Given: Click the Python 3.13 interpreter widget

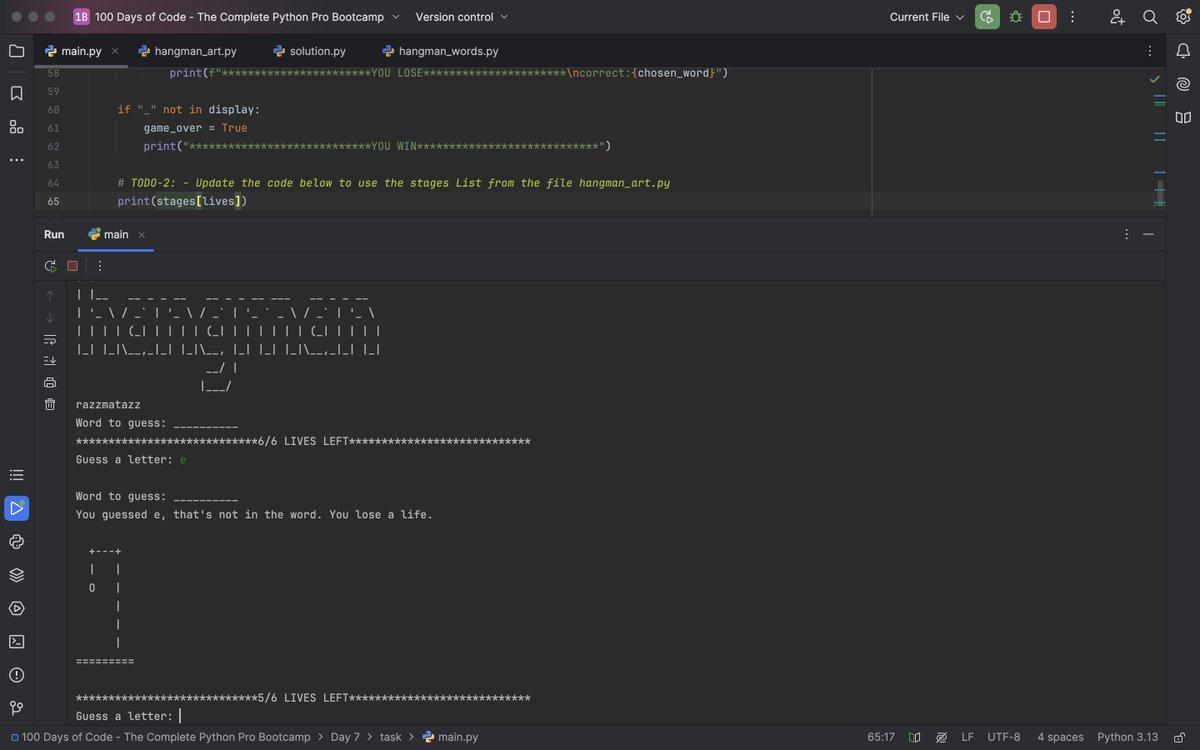Looking at the screenshot, I should coord(1128,737).
